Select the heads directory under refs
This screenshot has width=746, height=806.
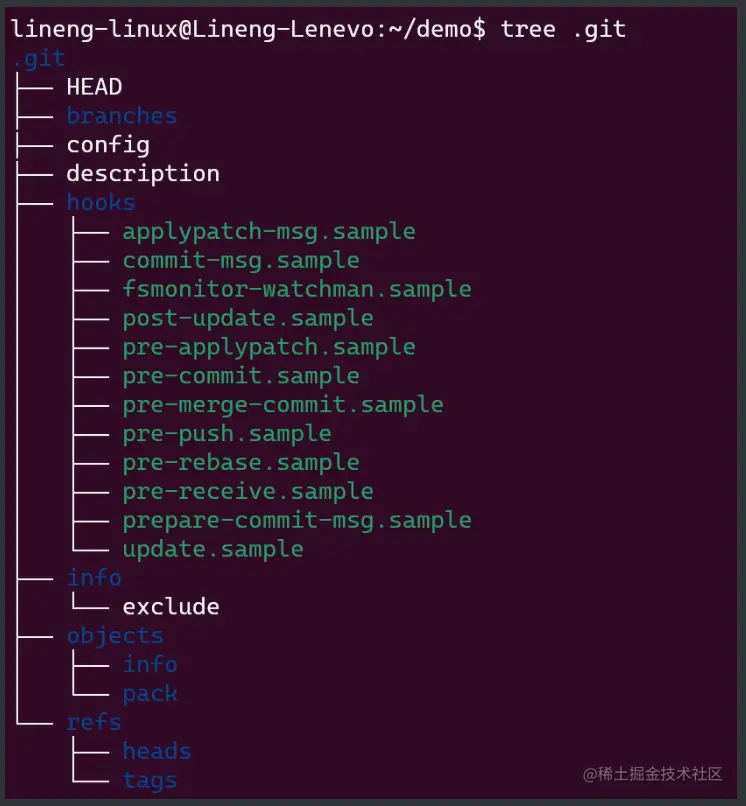pyautogui.click(x=156, y=751)
